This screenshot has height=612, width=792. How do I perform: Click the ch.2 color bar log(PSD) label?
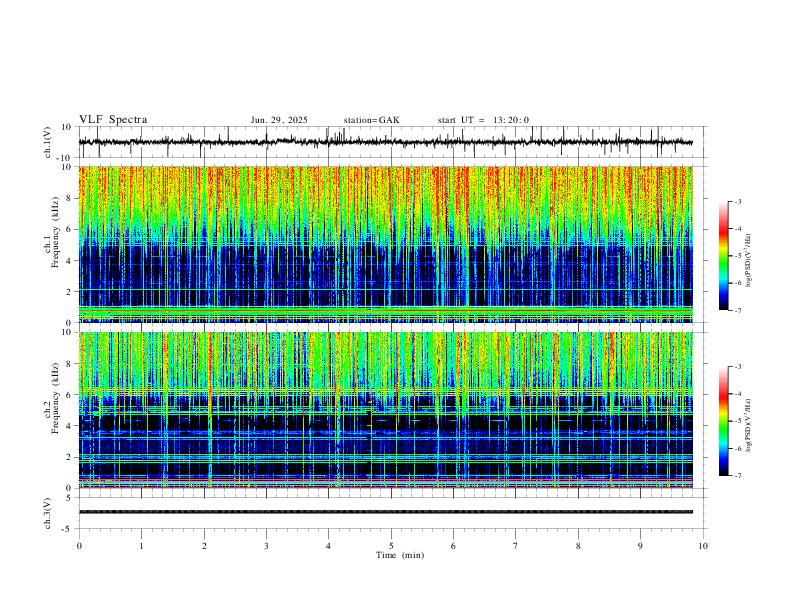(748, 426)
